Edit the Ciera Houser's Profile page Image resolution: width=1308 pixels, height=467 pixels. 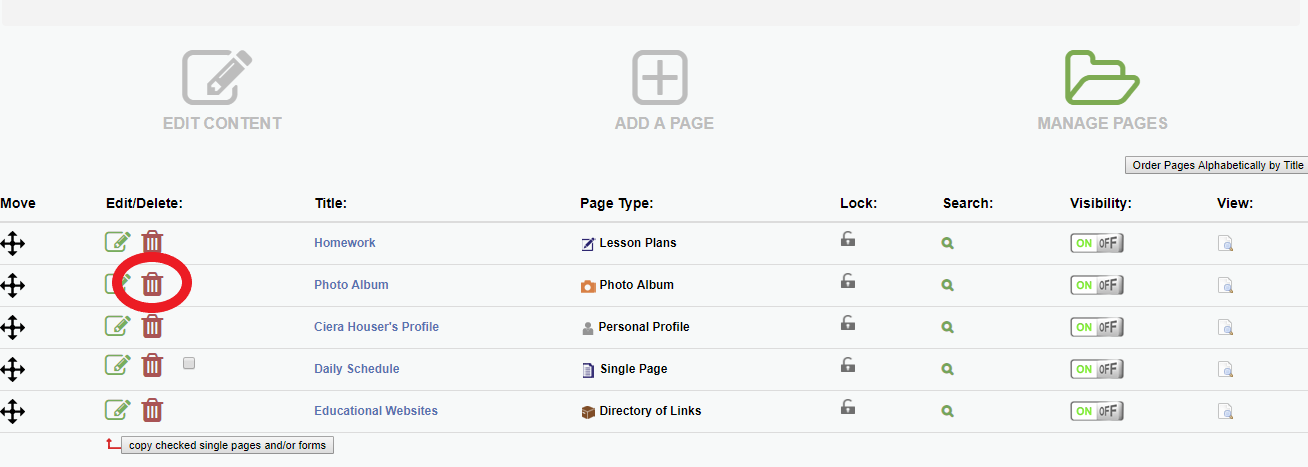[x=118, y=326]
